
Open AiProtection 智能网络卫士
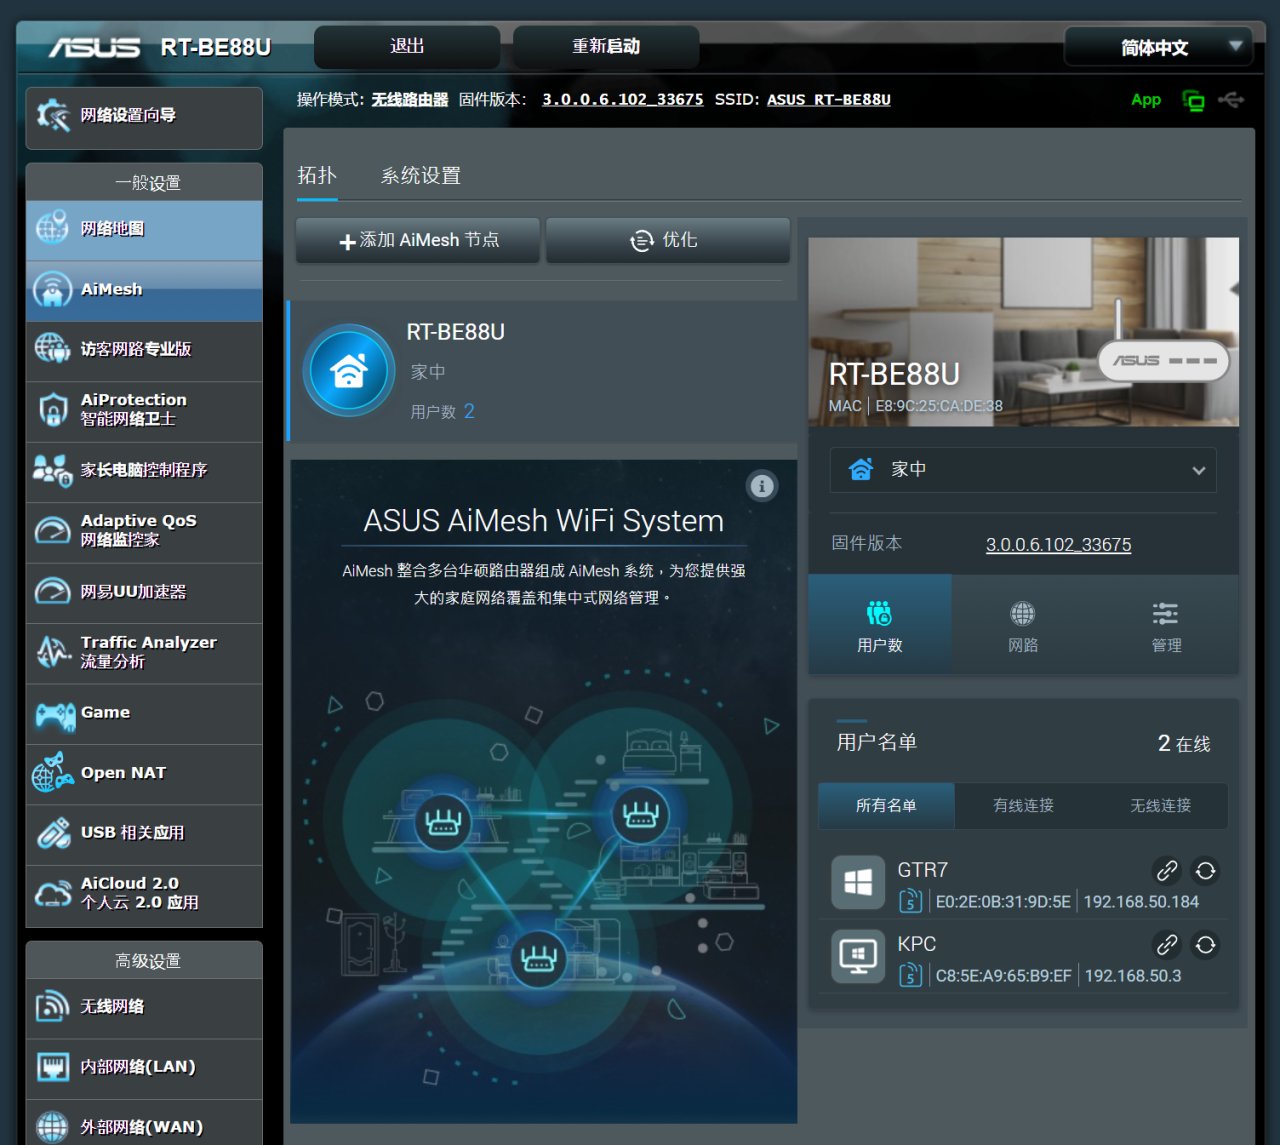(144, 410)
